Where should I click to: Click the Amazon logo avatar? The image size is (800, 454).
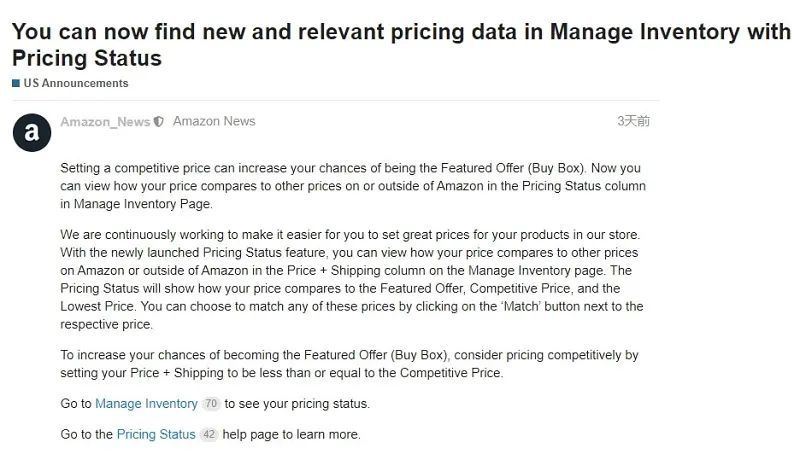(31, 131)
